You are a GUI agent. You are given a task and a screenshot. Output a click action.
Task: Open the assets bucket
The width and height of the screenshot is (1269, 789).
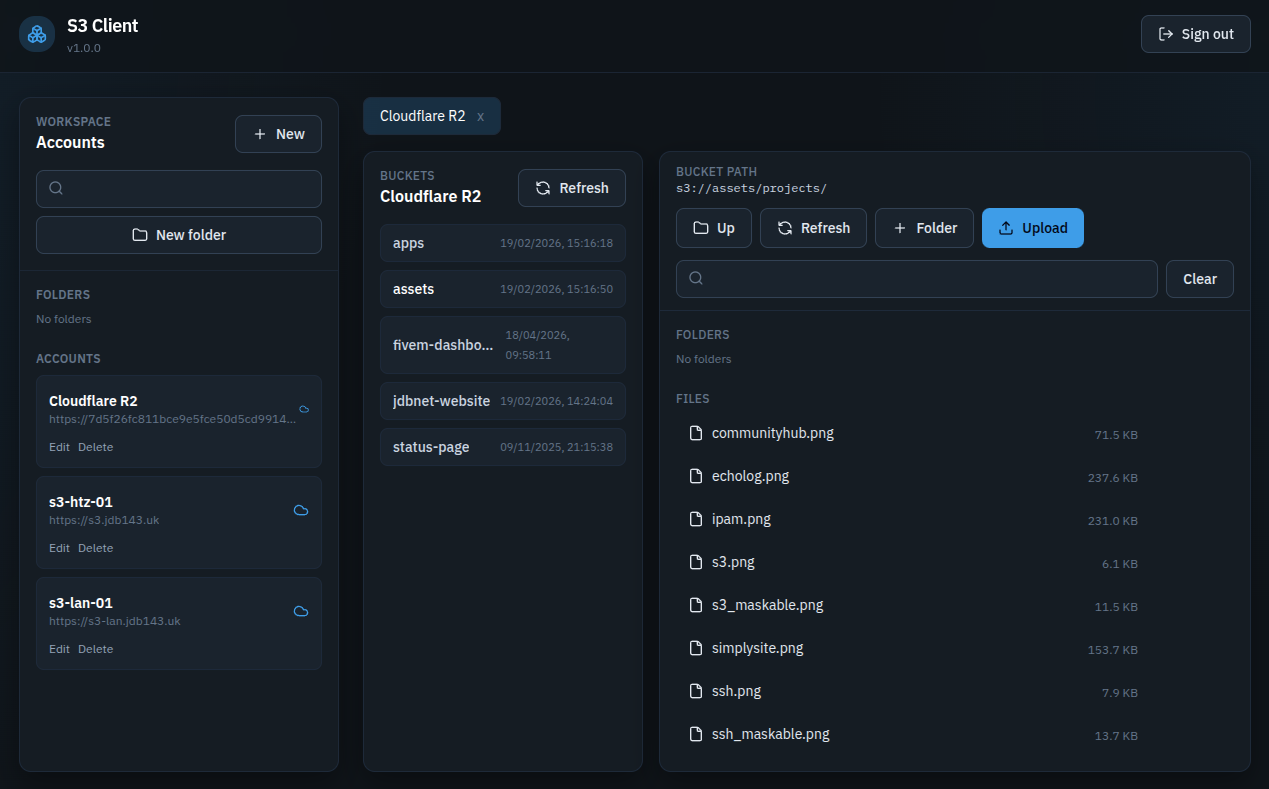click(503, 289)
